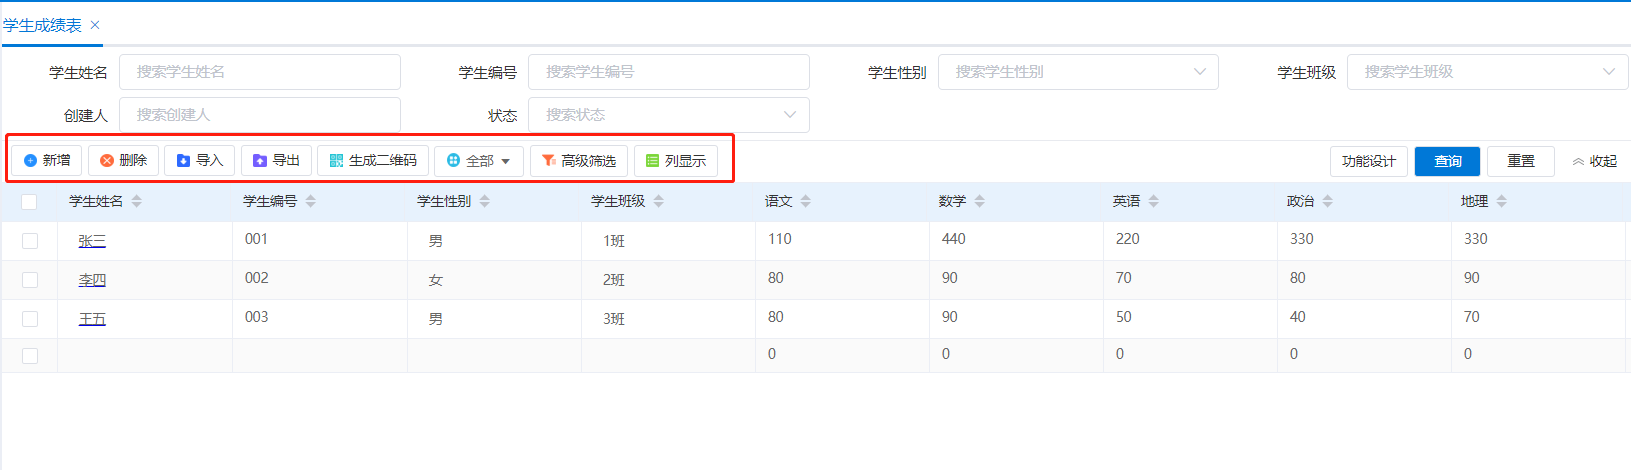
Task: Click the class cell 2班
Action: (x=614, y=280)
